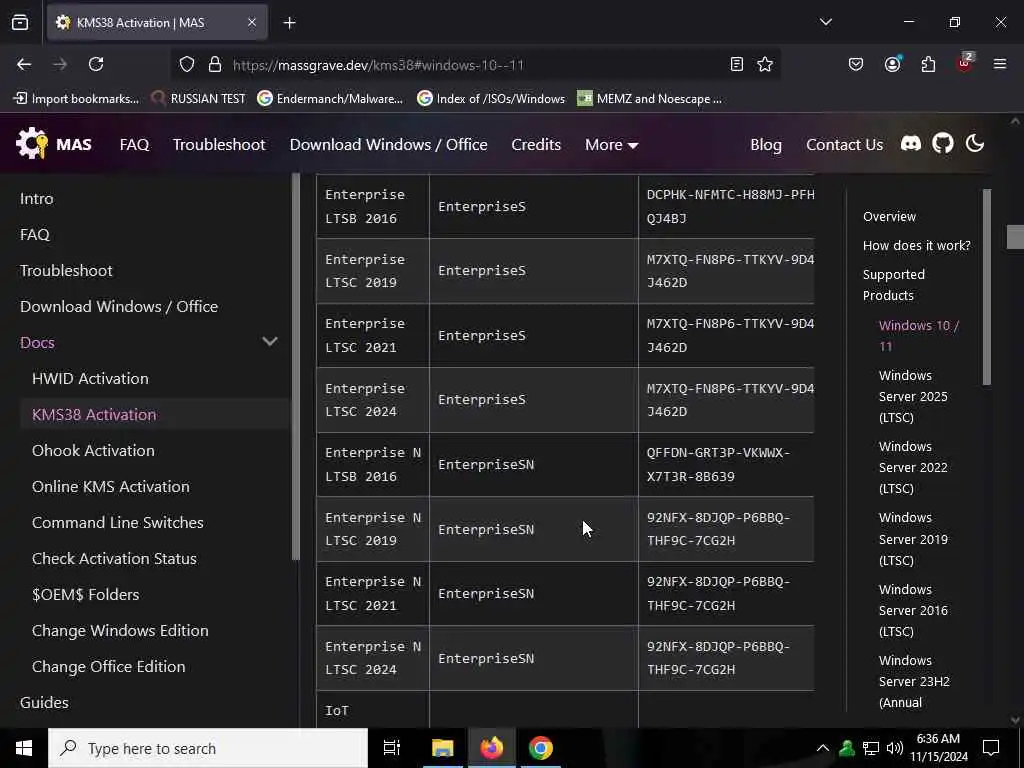Screen dimensions: 1024x768
Task: Jump to Windows Server 2016 (LTSC) section
Action: (912, 611)
